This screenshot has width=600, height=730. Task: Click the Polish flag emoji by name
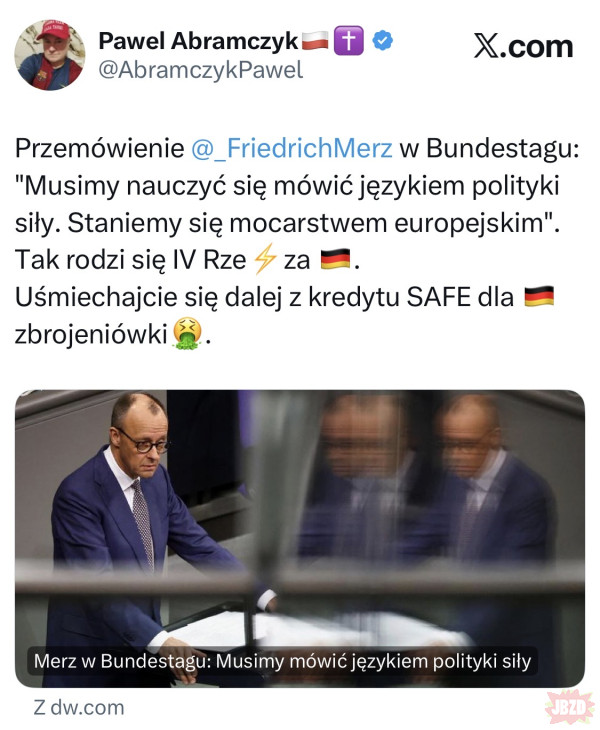point(315,41)
